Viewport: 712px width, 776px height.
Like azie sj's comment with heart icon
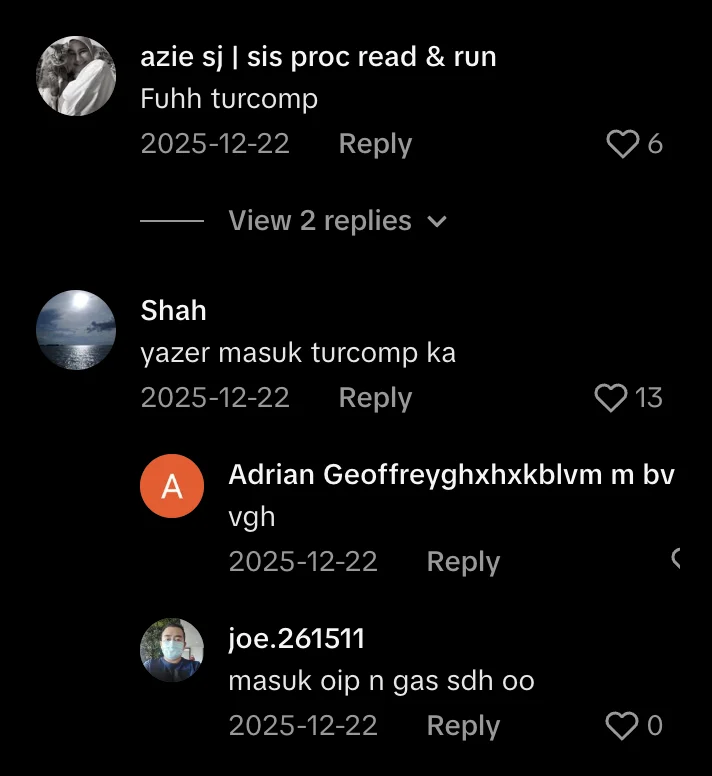[622, 144]
